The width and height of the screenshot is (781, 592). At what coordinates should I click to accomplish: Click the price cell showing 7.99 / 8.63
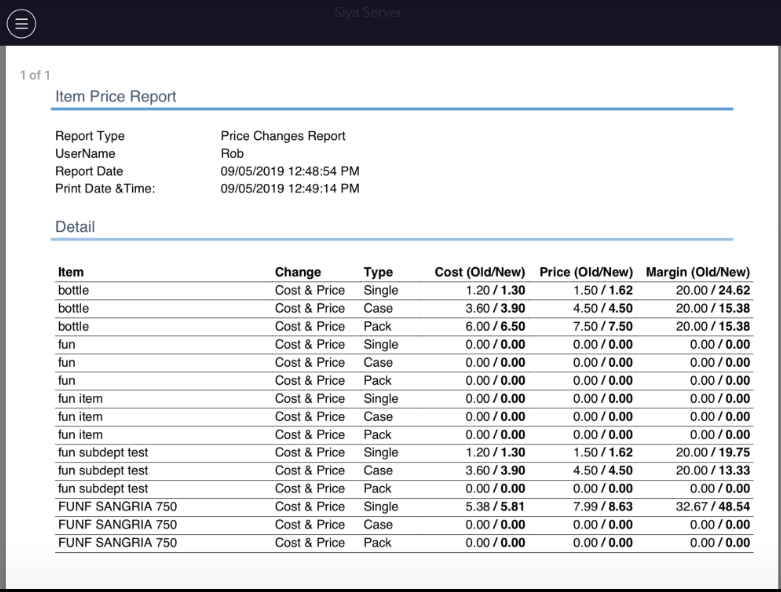(603, 507)
